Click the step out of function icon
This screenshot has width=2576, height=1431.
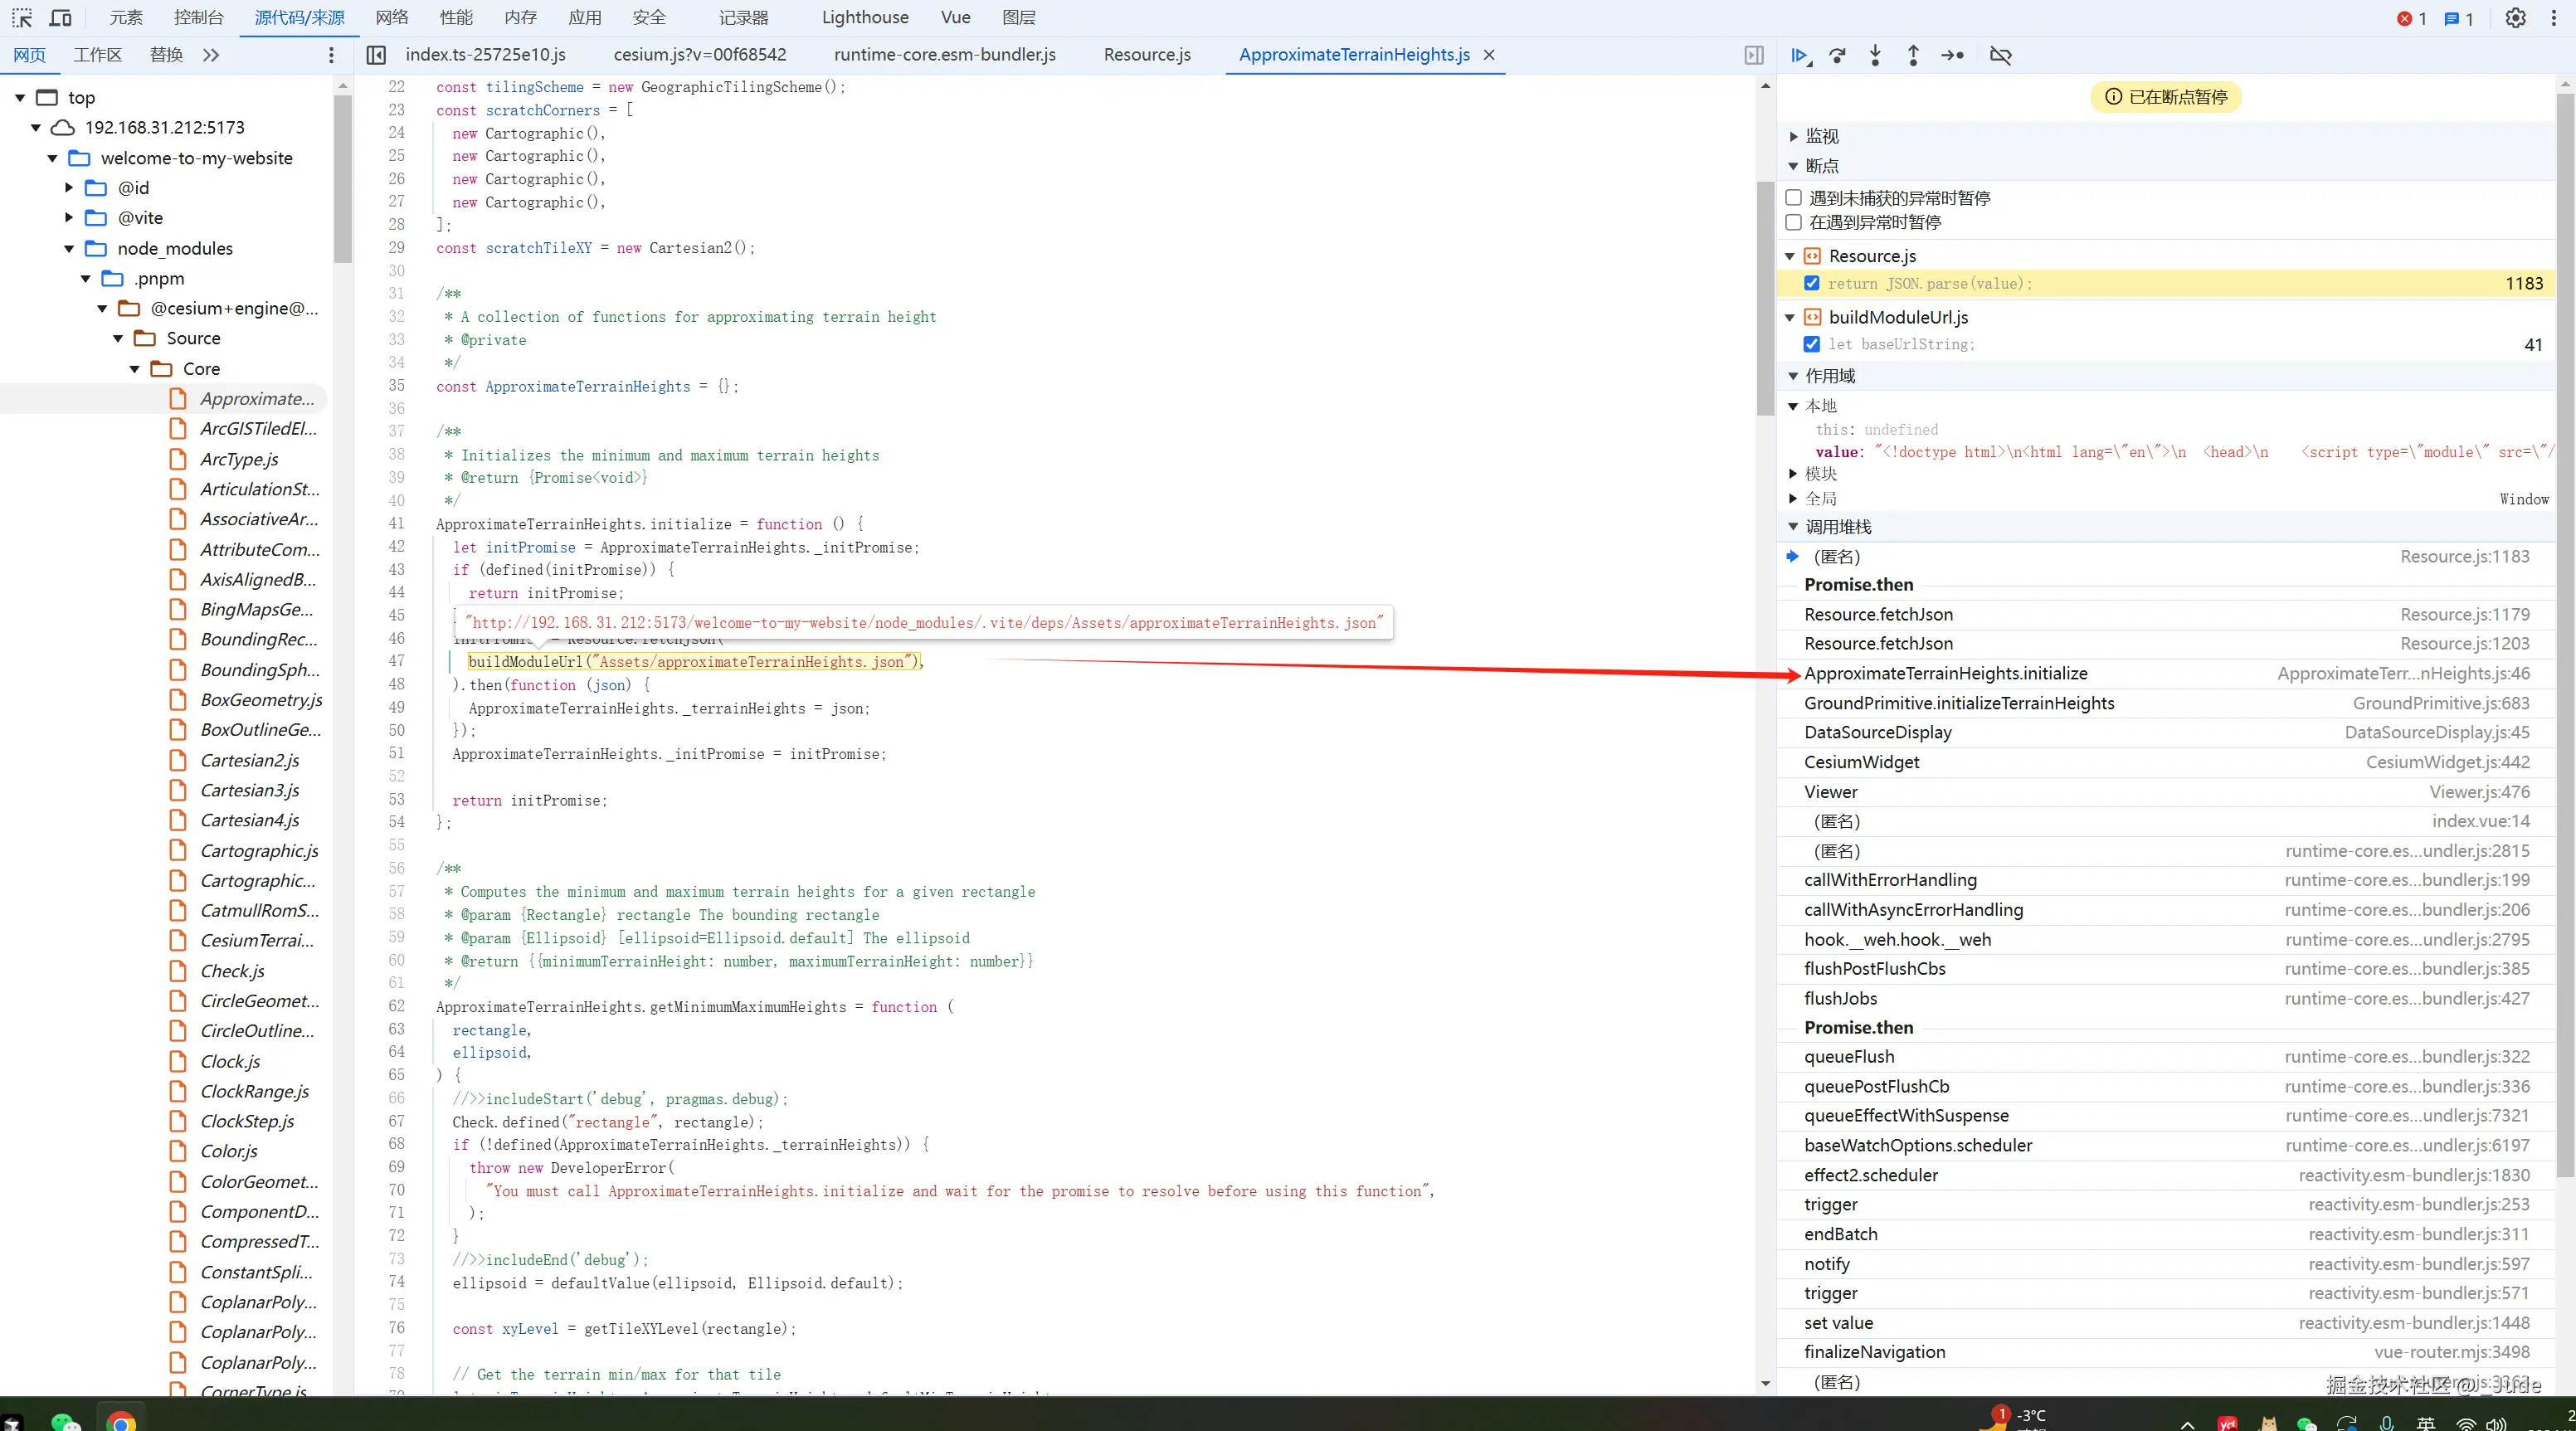[1913, 55]
